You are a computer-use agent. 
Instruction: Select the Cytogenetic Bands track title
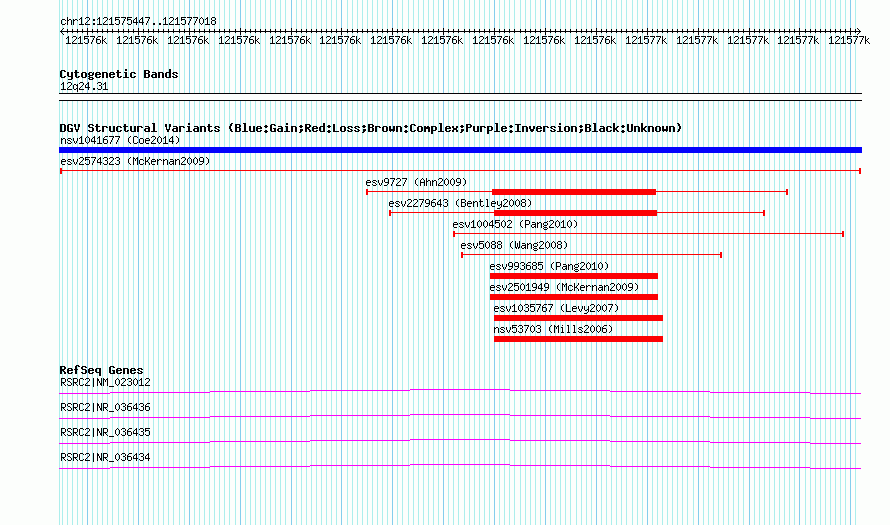click(119, 74)
